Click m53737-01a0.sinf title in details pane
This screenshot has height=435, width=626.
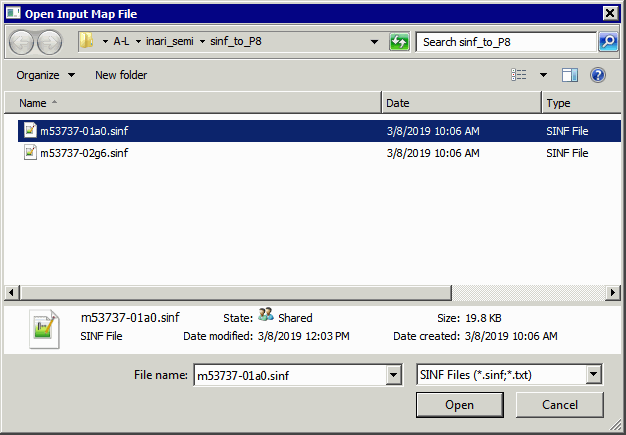(130, 318)
